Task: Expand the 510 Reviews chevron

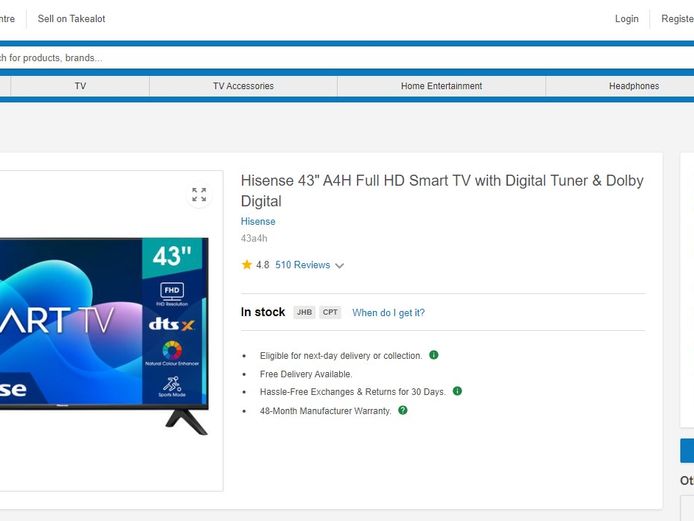Action: (339, 266)
